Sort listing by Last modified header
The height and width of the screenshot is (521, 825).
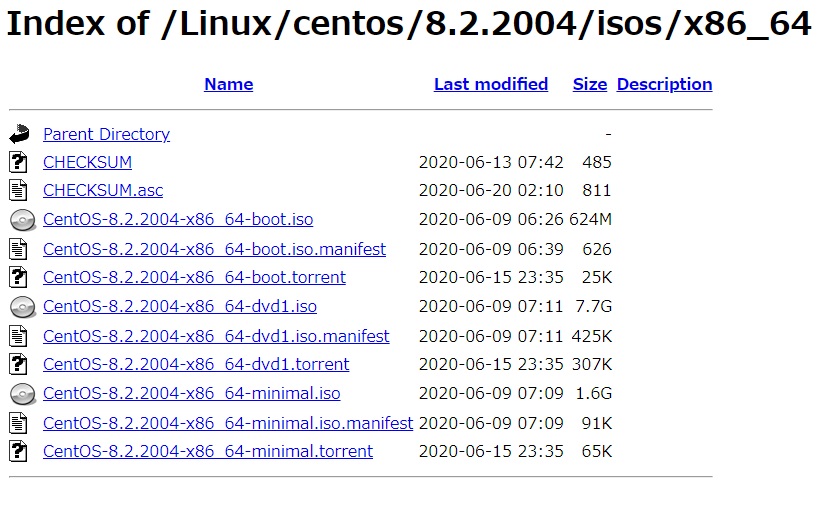point(491,84)
